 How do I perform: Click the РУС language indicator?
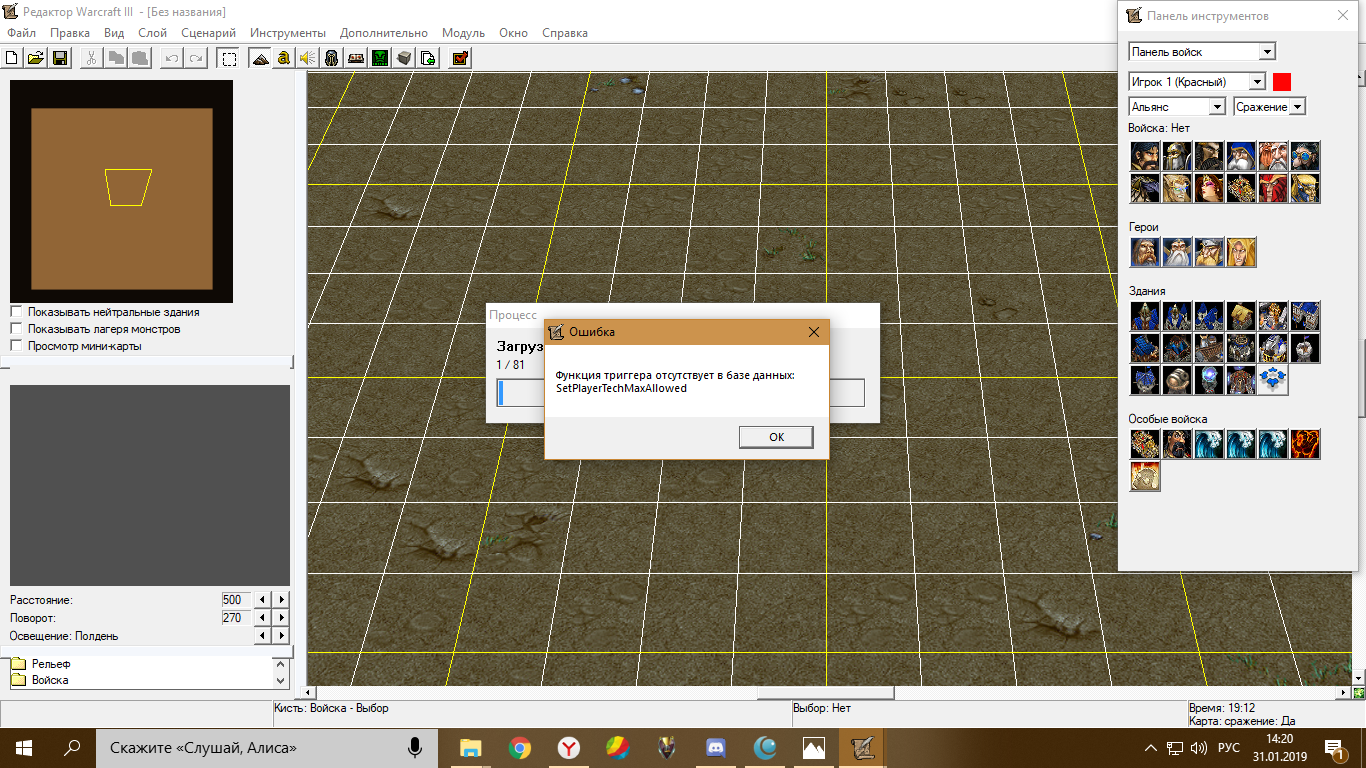tap(1229, 747)
